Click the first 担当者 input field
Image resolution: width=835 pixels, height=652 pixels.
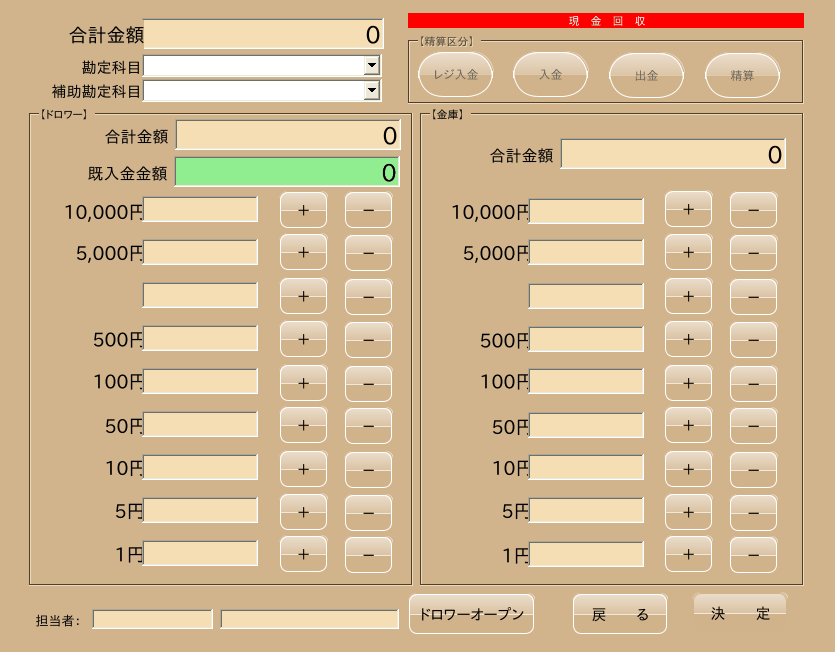coord(153,620)
